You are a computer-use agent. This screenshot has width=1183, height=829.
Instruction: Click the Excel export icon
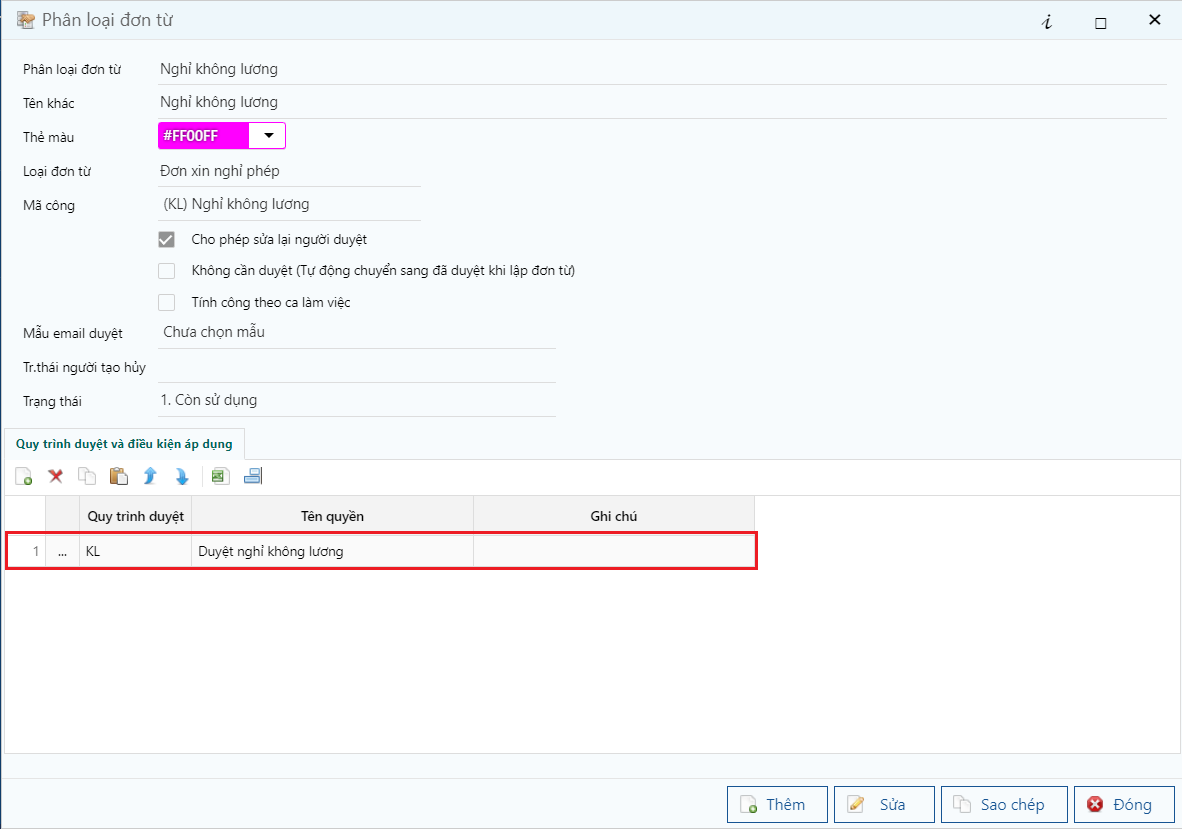coord(220,477)
